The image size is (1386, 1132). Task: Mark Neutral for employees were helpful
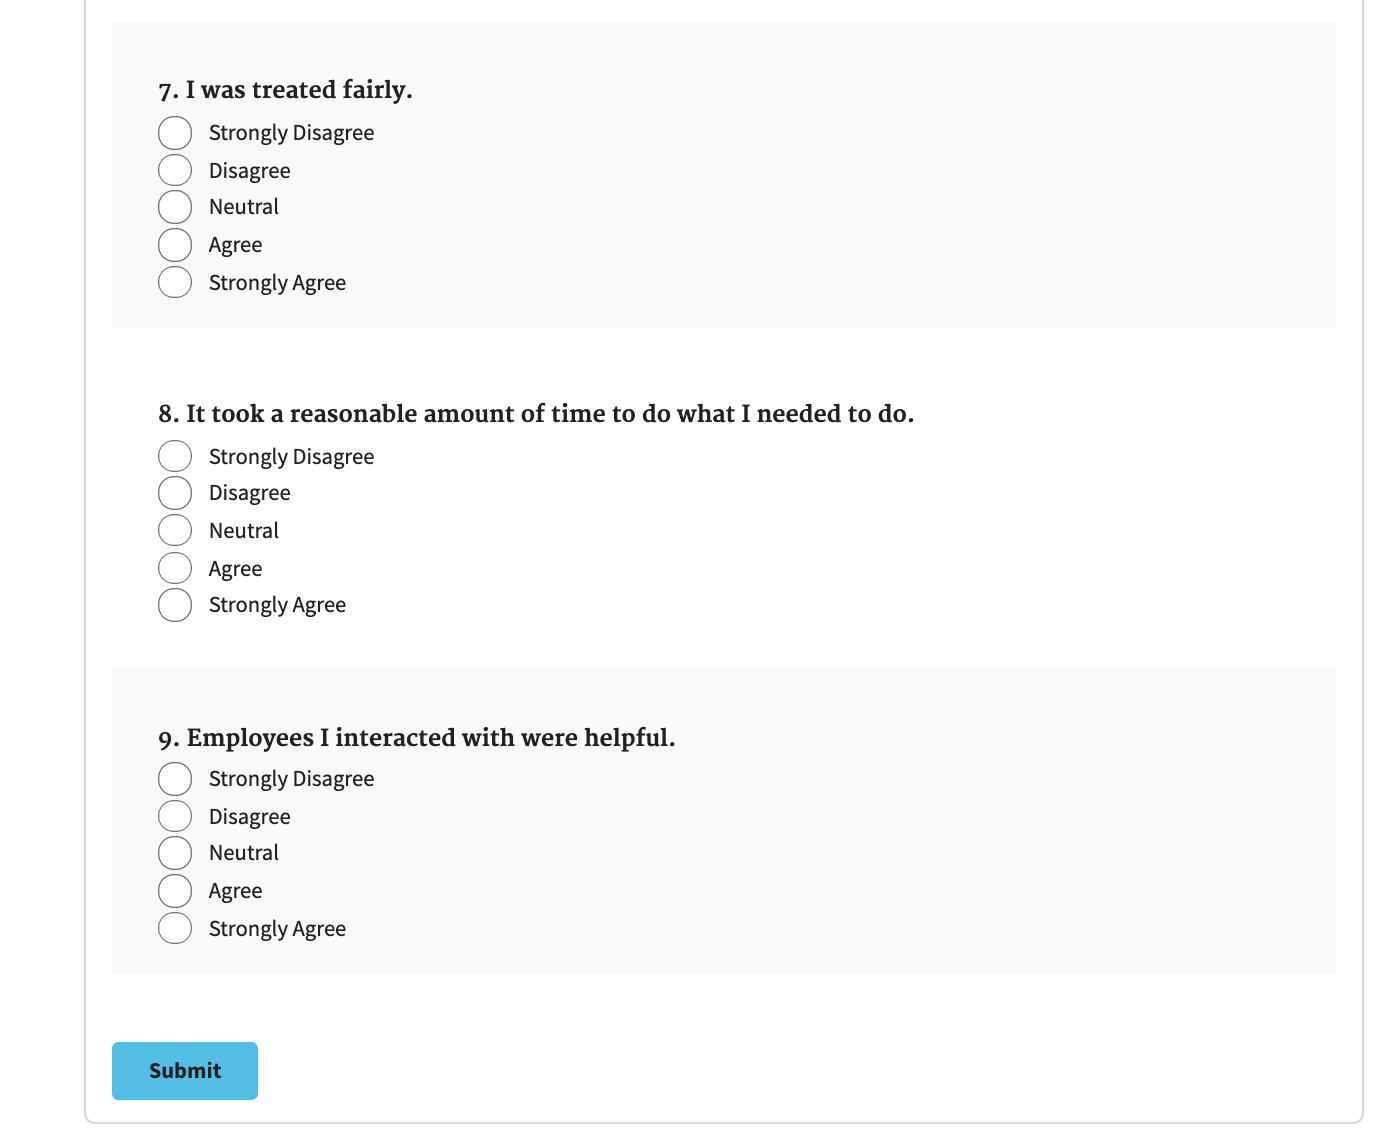(x=175, y=853)
